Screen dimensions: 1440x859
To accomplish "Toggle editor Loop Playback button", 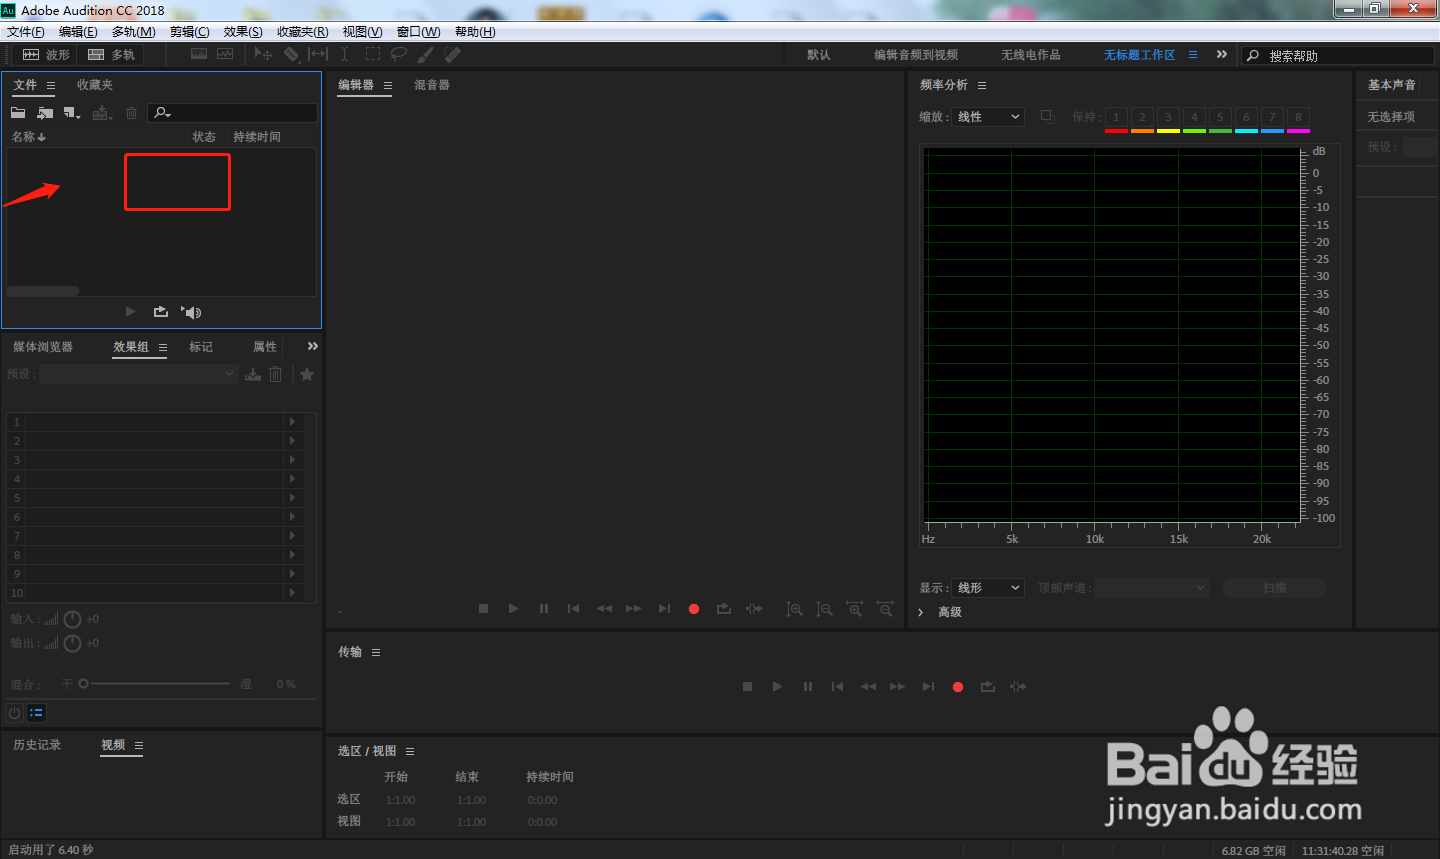I will tap(724, 608).
